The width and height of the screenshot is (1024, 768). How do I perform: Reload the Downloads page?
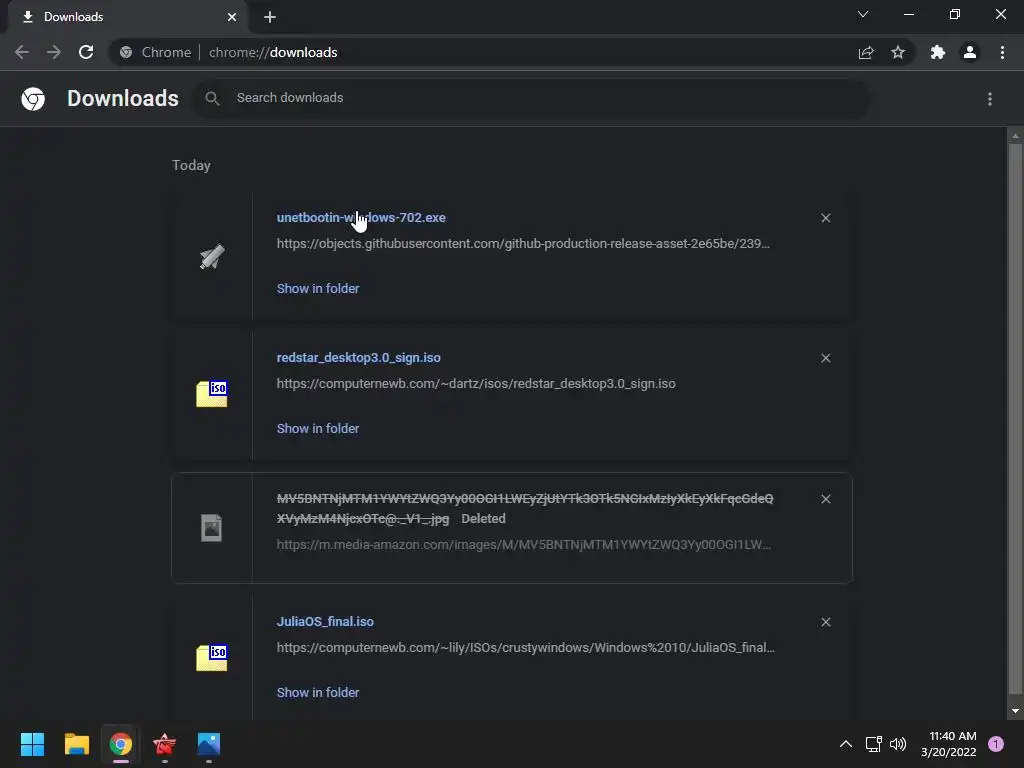(86, 52)
